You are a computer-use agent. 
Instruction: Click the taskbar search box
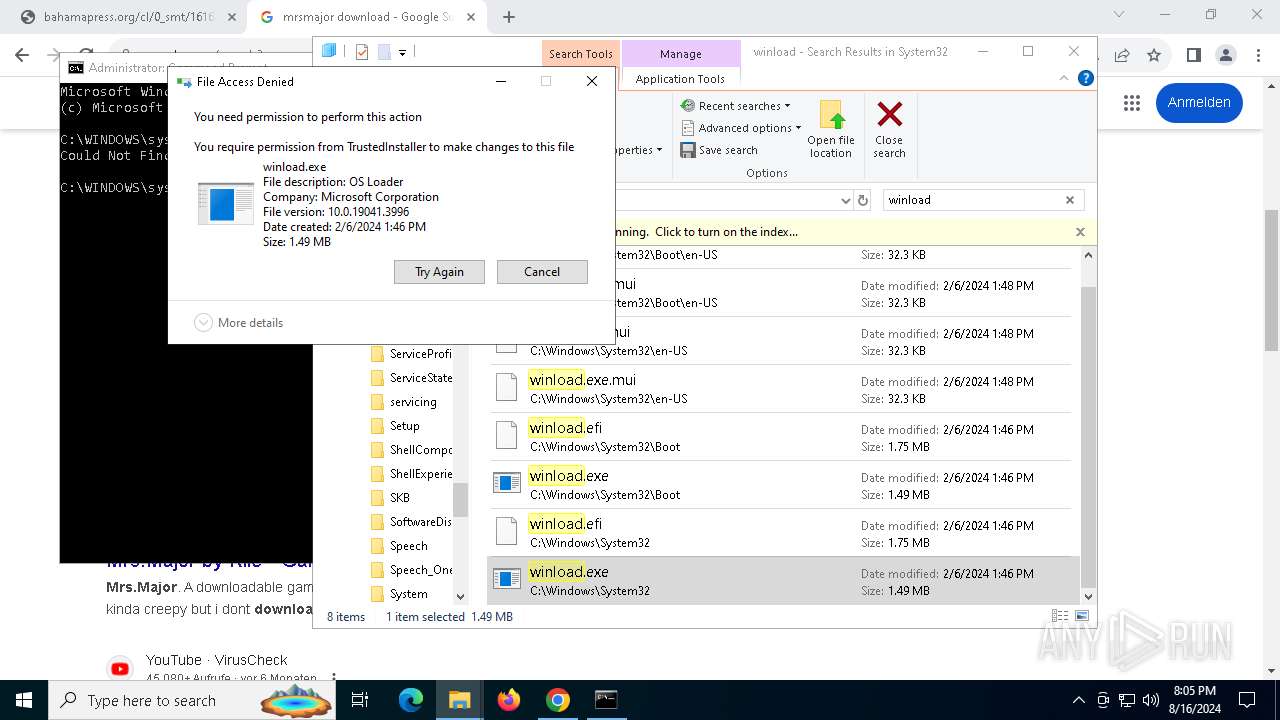194,700
